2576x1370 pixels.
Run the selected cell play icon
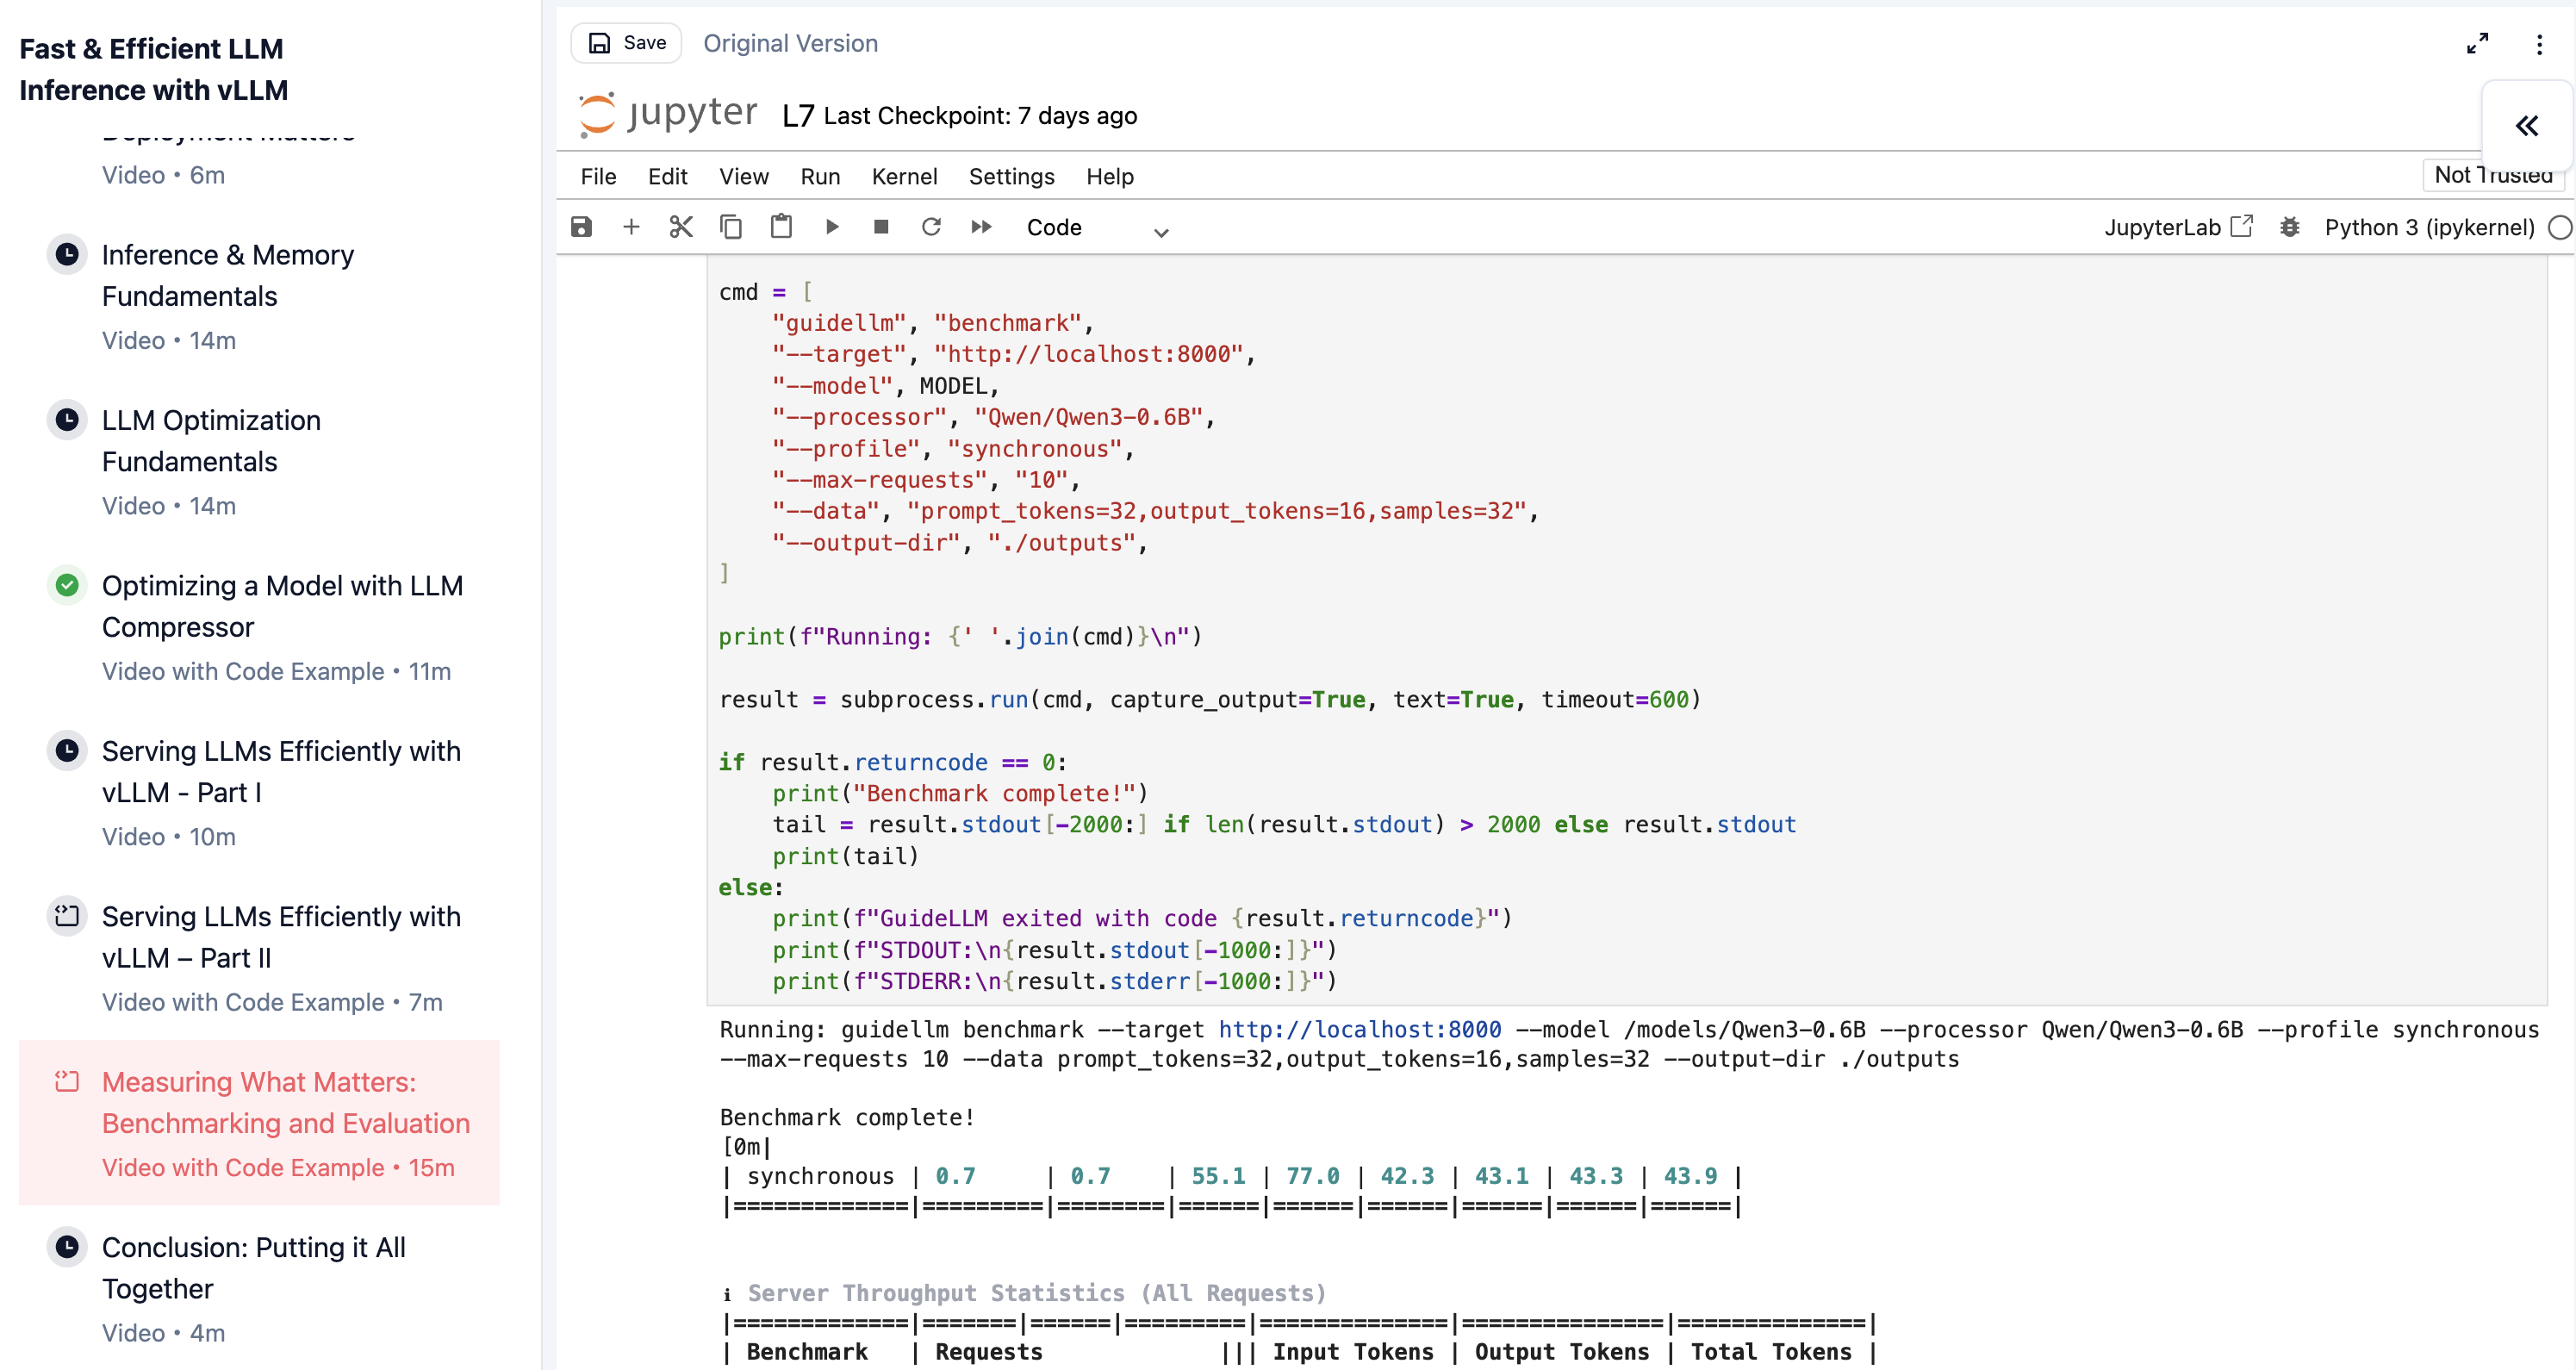pos(831,227)
